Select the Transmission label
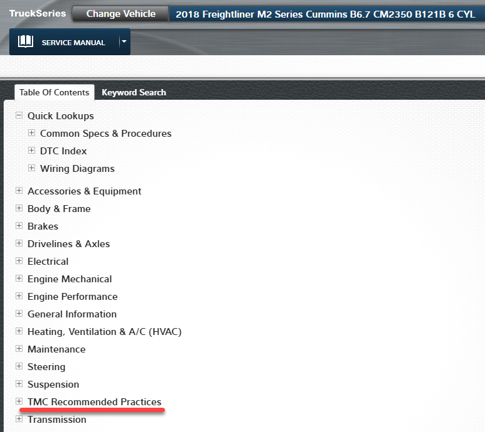485x432 pixels. (57, 420)
